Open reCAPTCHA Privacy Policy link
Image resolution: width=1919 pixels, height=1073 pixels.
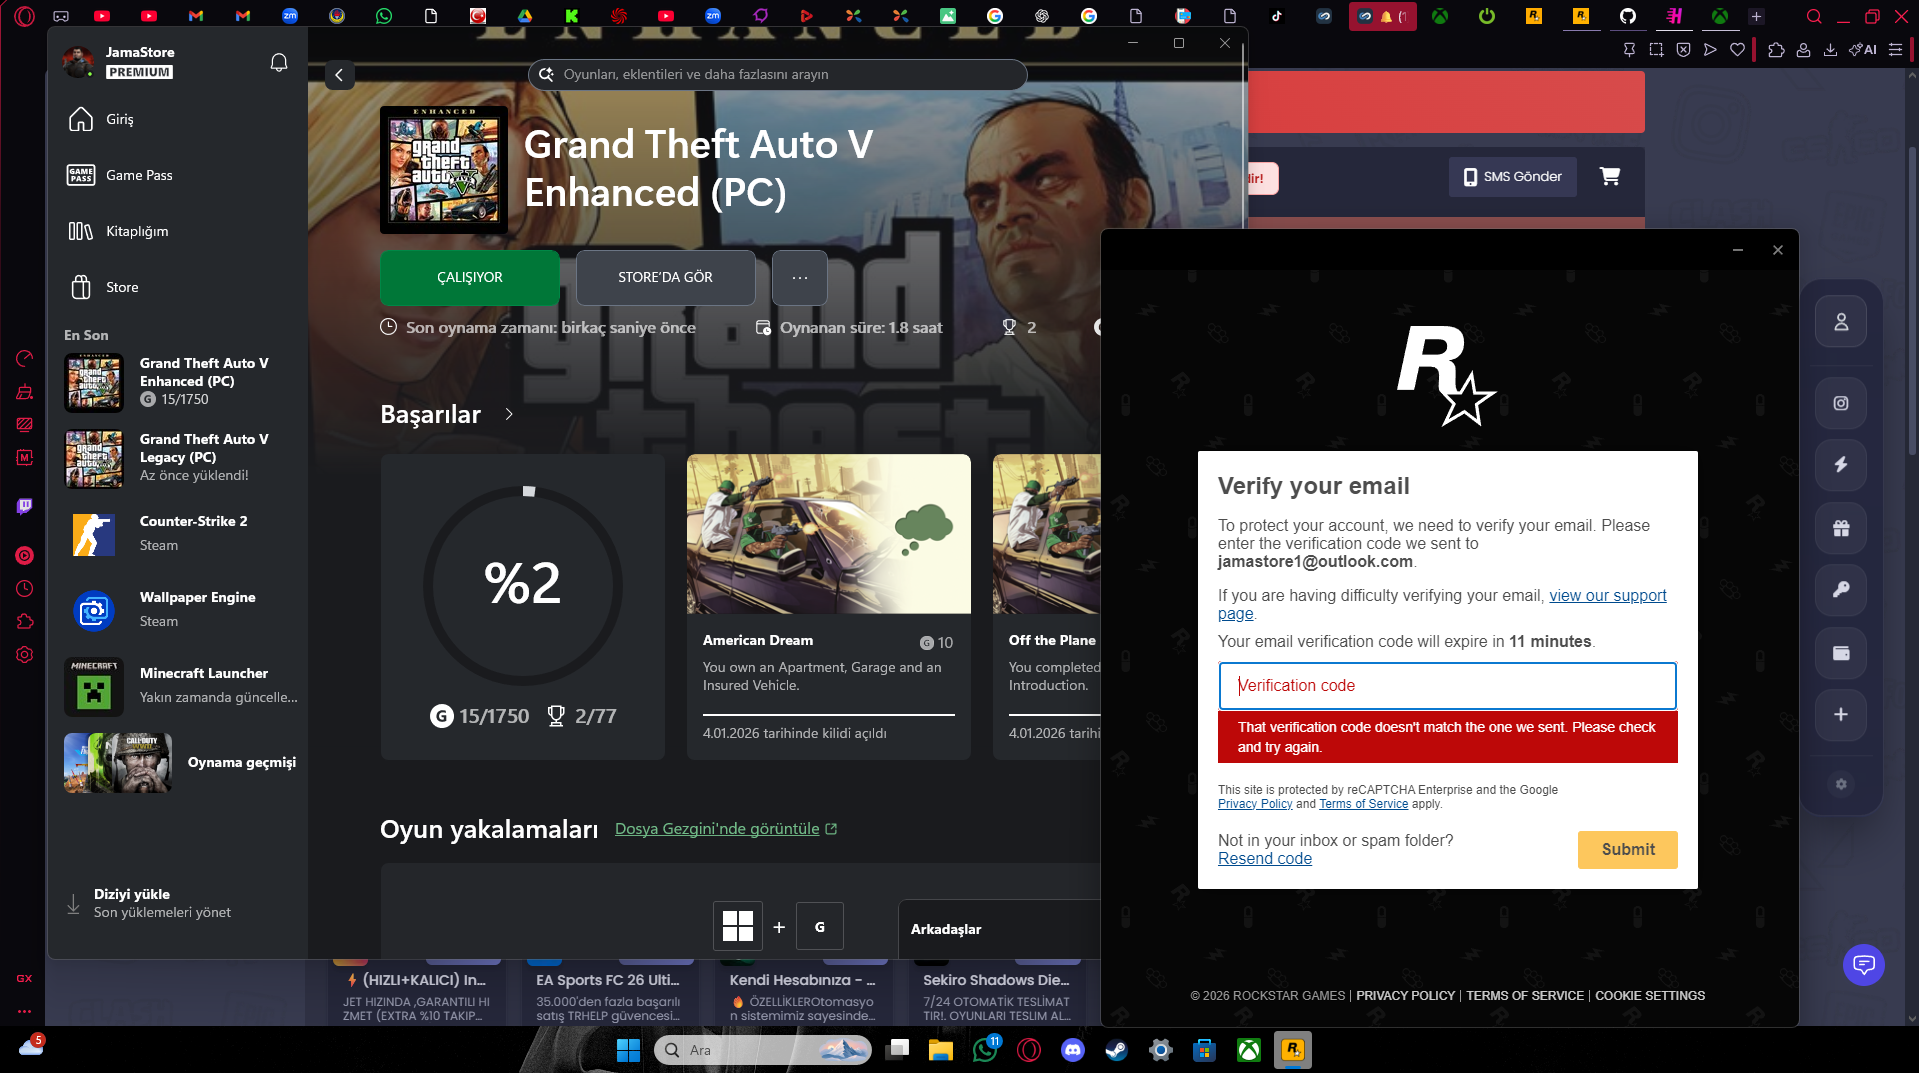[1255, 804]
